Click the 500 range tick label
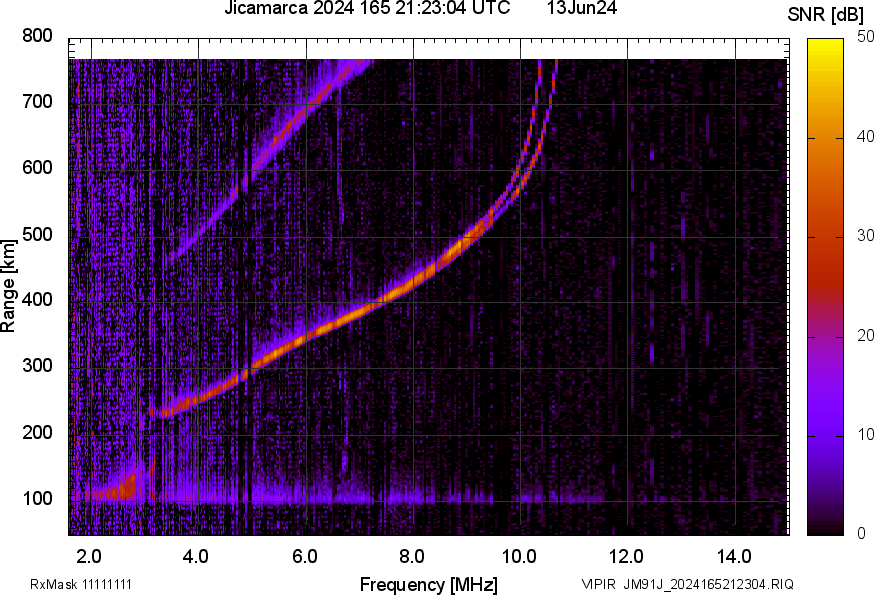874x595 pixels. pyautogui.click(x=37, y=234)
